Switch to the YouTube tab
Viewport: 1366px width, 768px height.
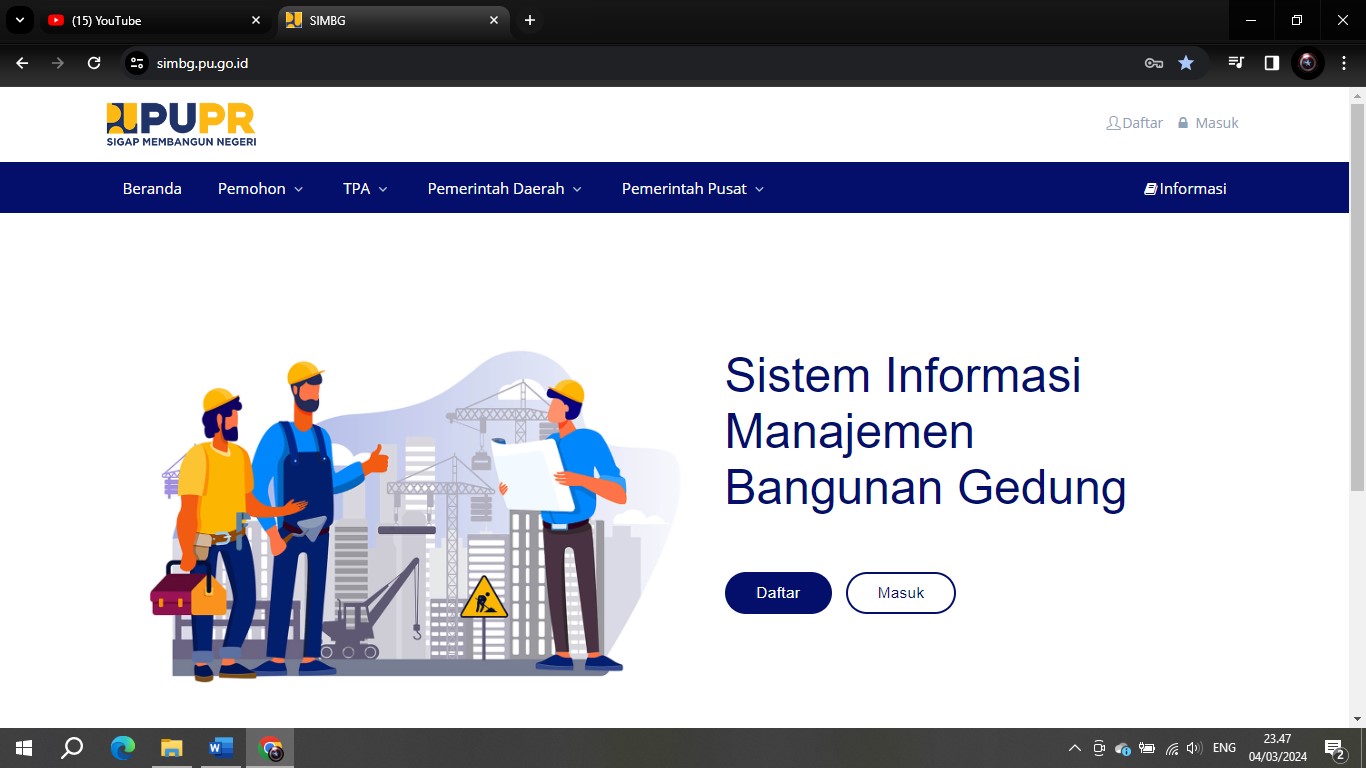coord(150,20)
